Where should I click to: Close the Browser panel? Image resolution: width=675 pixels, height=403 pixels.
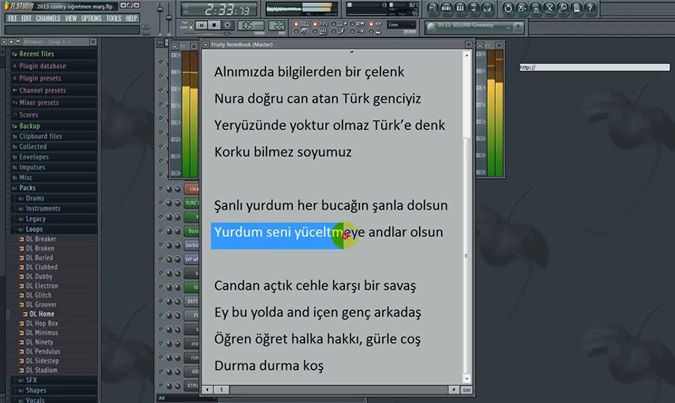coord(93,42)
